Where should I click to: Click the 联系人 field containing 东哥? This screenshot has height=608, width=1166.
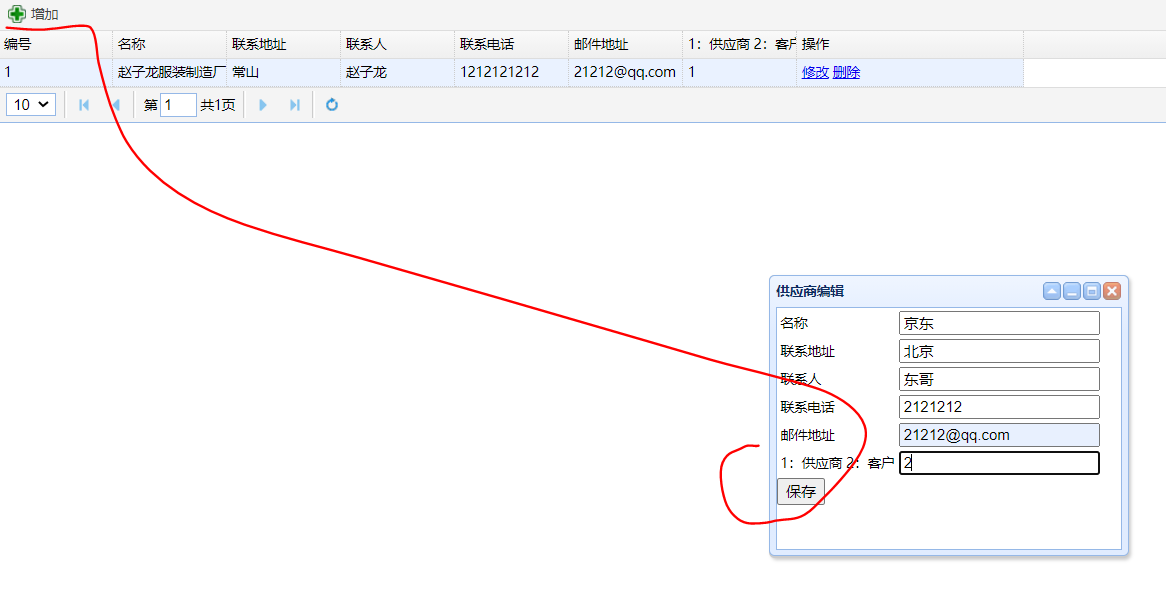999,379
